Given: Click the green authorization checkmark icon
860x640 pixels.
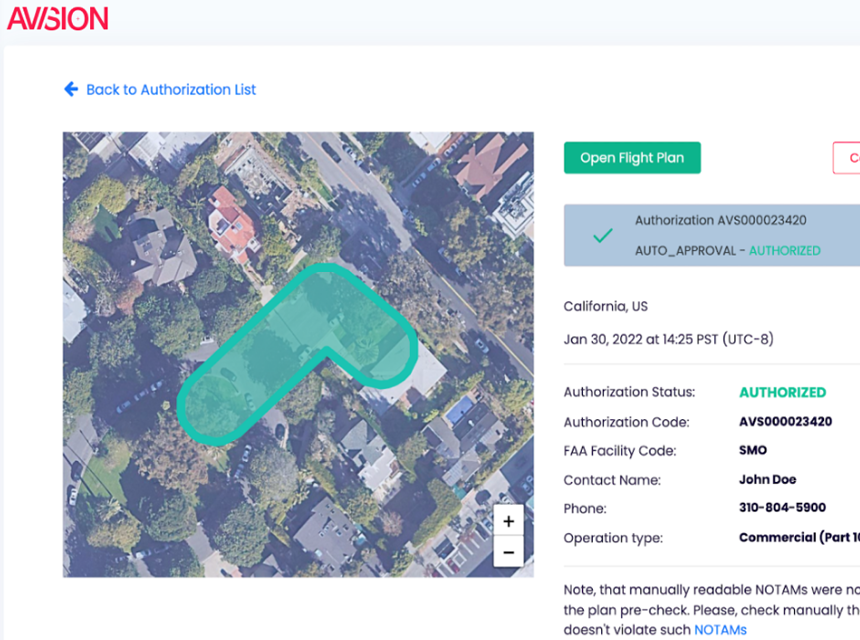Looking at the screenshot, I should click(x=602, y=236).
